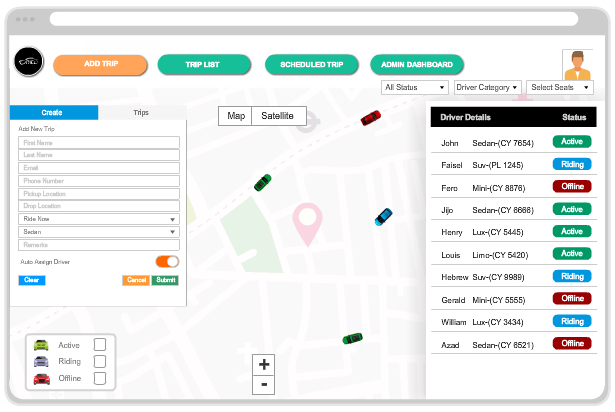The height and width of the screenshot is (412, 615).
Task: Switch to Satellite view
Action: tap(278, 116)
